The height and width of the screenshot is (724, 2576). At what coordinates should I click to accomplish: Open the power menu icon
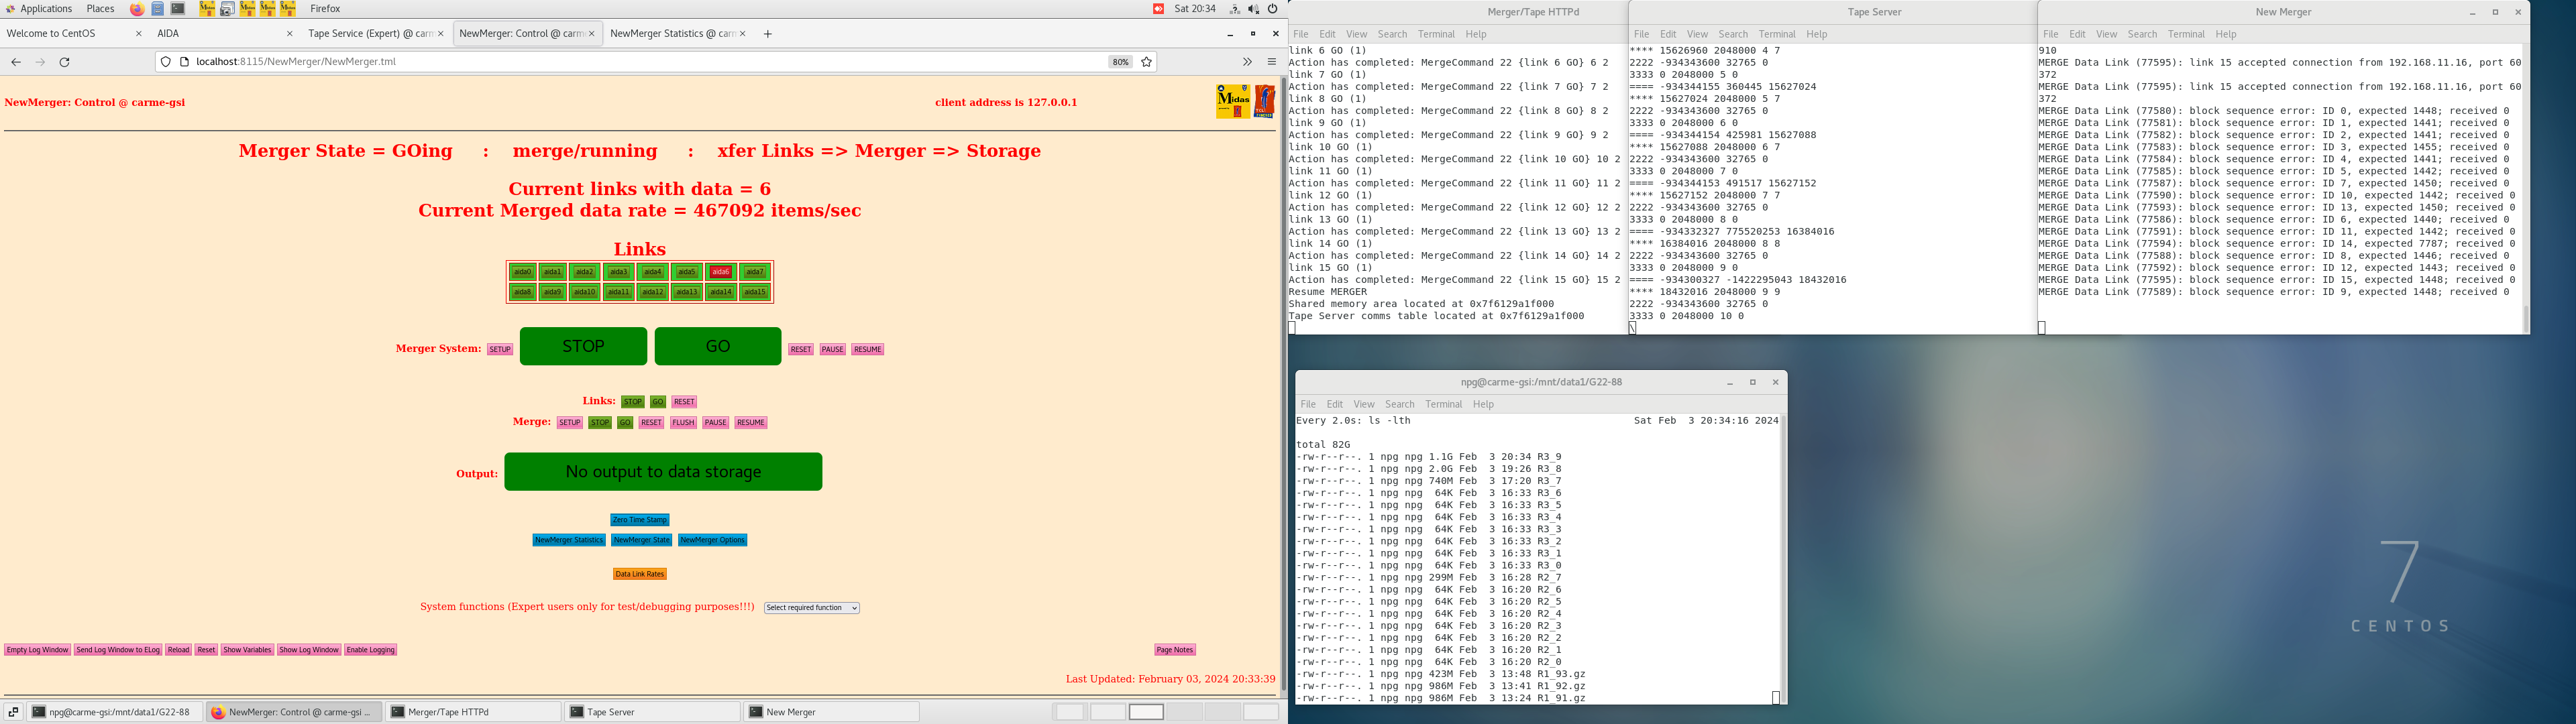(1273, 9)
